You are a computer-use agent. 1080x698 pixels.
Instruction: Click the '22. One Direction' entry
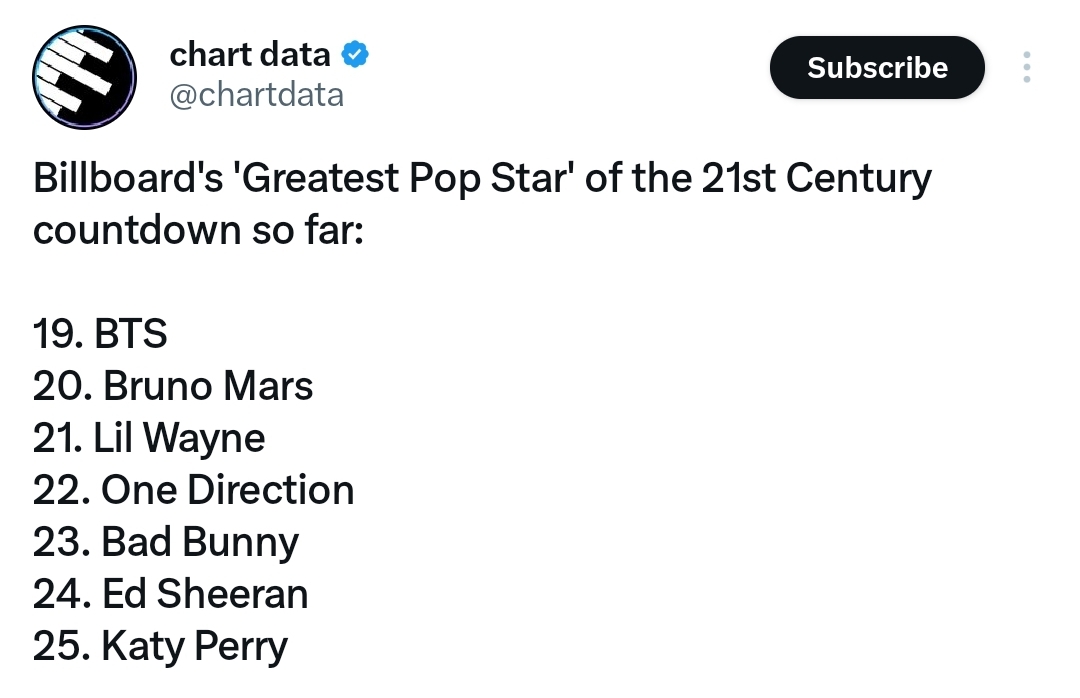tap(194, 490)
